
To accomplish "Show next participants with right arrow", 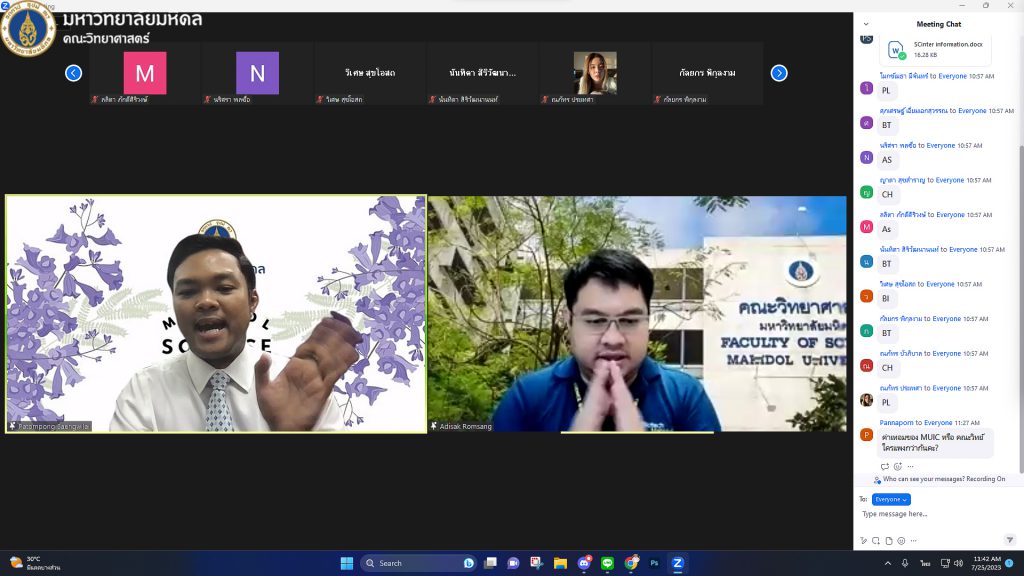I will coord(779,73).
